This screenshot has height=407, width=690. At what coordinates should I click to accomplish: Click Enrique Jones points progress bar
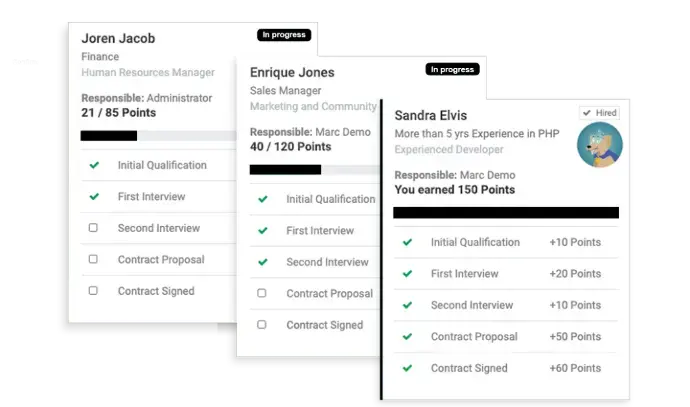tap(312, 169)
